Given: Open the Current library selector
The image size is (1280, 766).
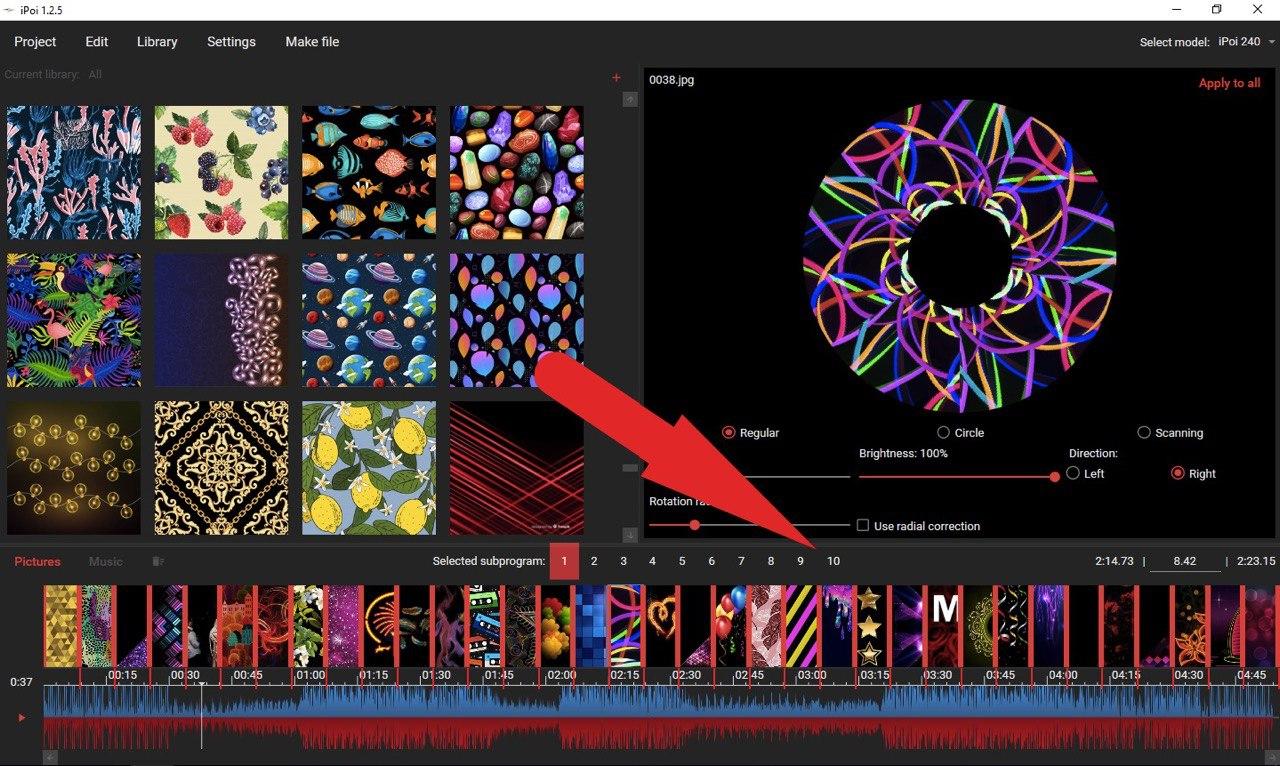Looking at the screenshot, I should click(x=53, y=75).
